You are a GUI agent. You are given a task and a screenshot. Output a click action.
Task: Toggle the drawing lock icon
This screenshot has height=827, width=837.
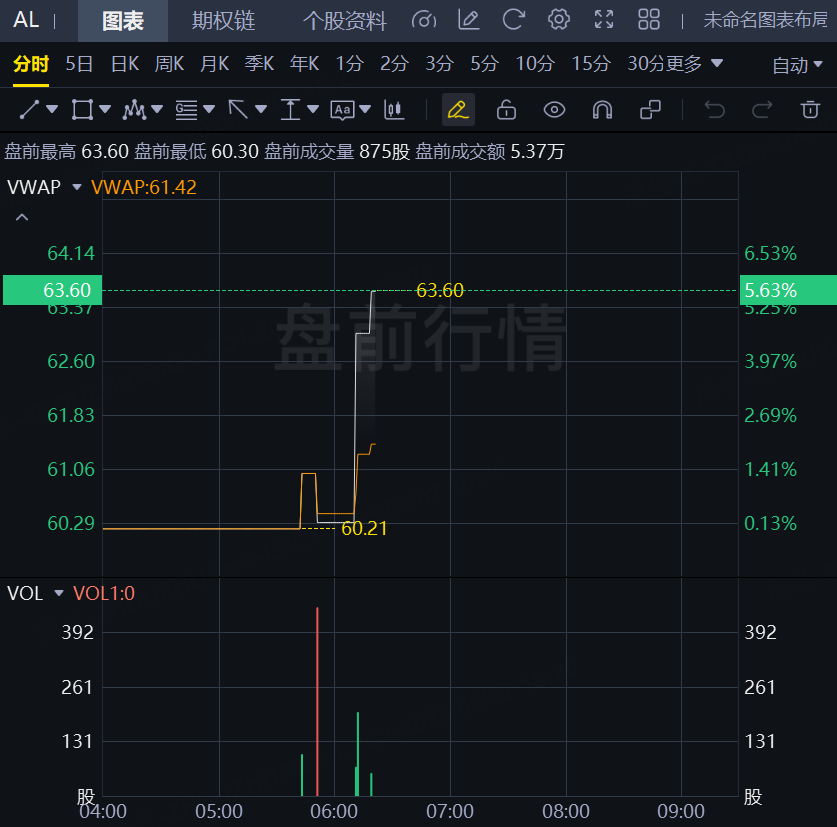[506, 109]
